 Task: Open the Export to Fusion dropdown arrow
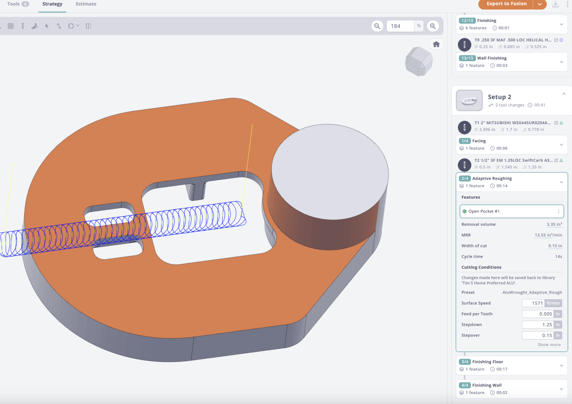click(x=540, y=4)
